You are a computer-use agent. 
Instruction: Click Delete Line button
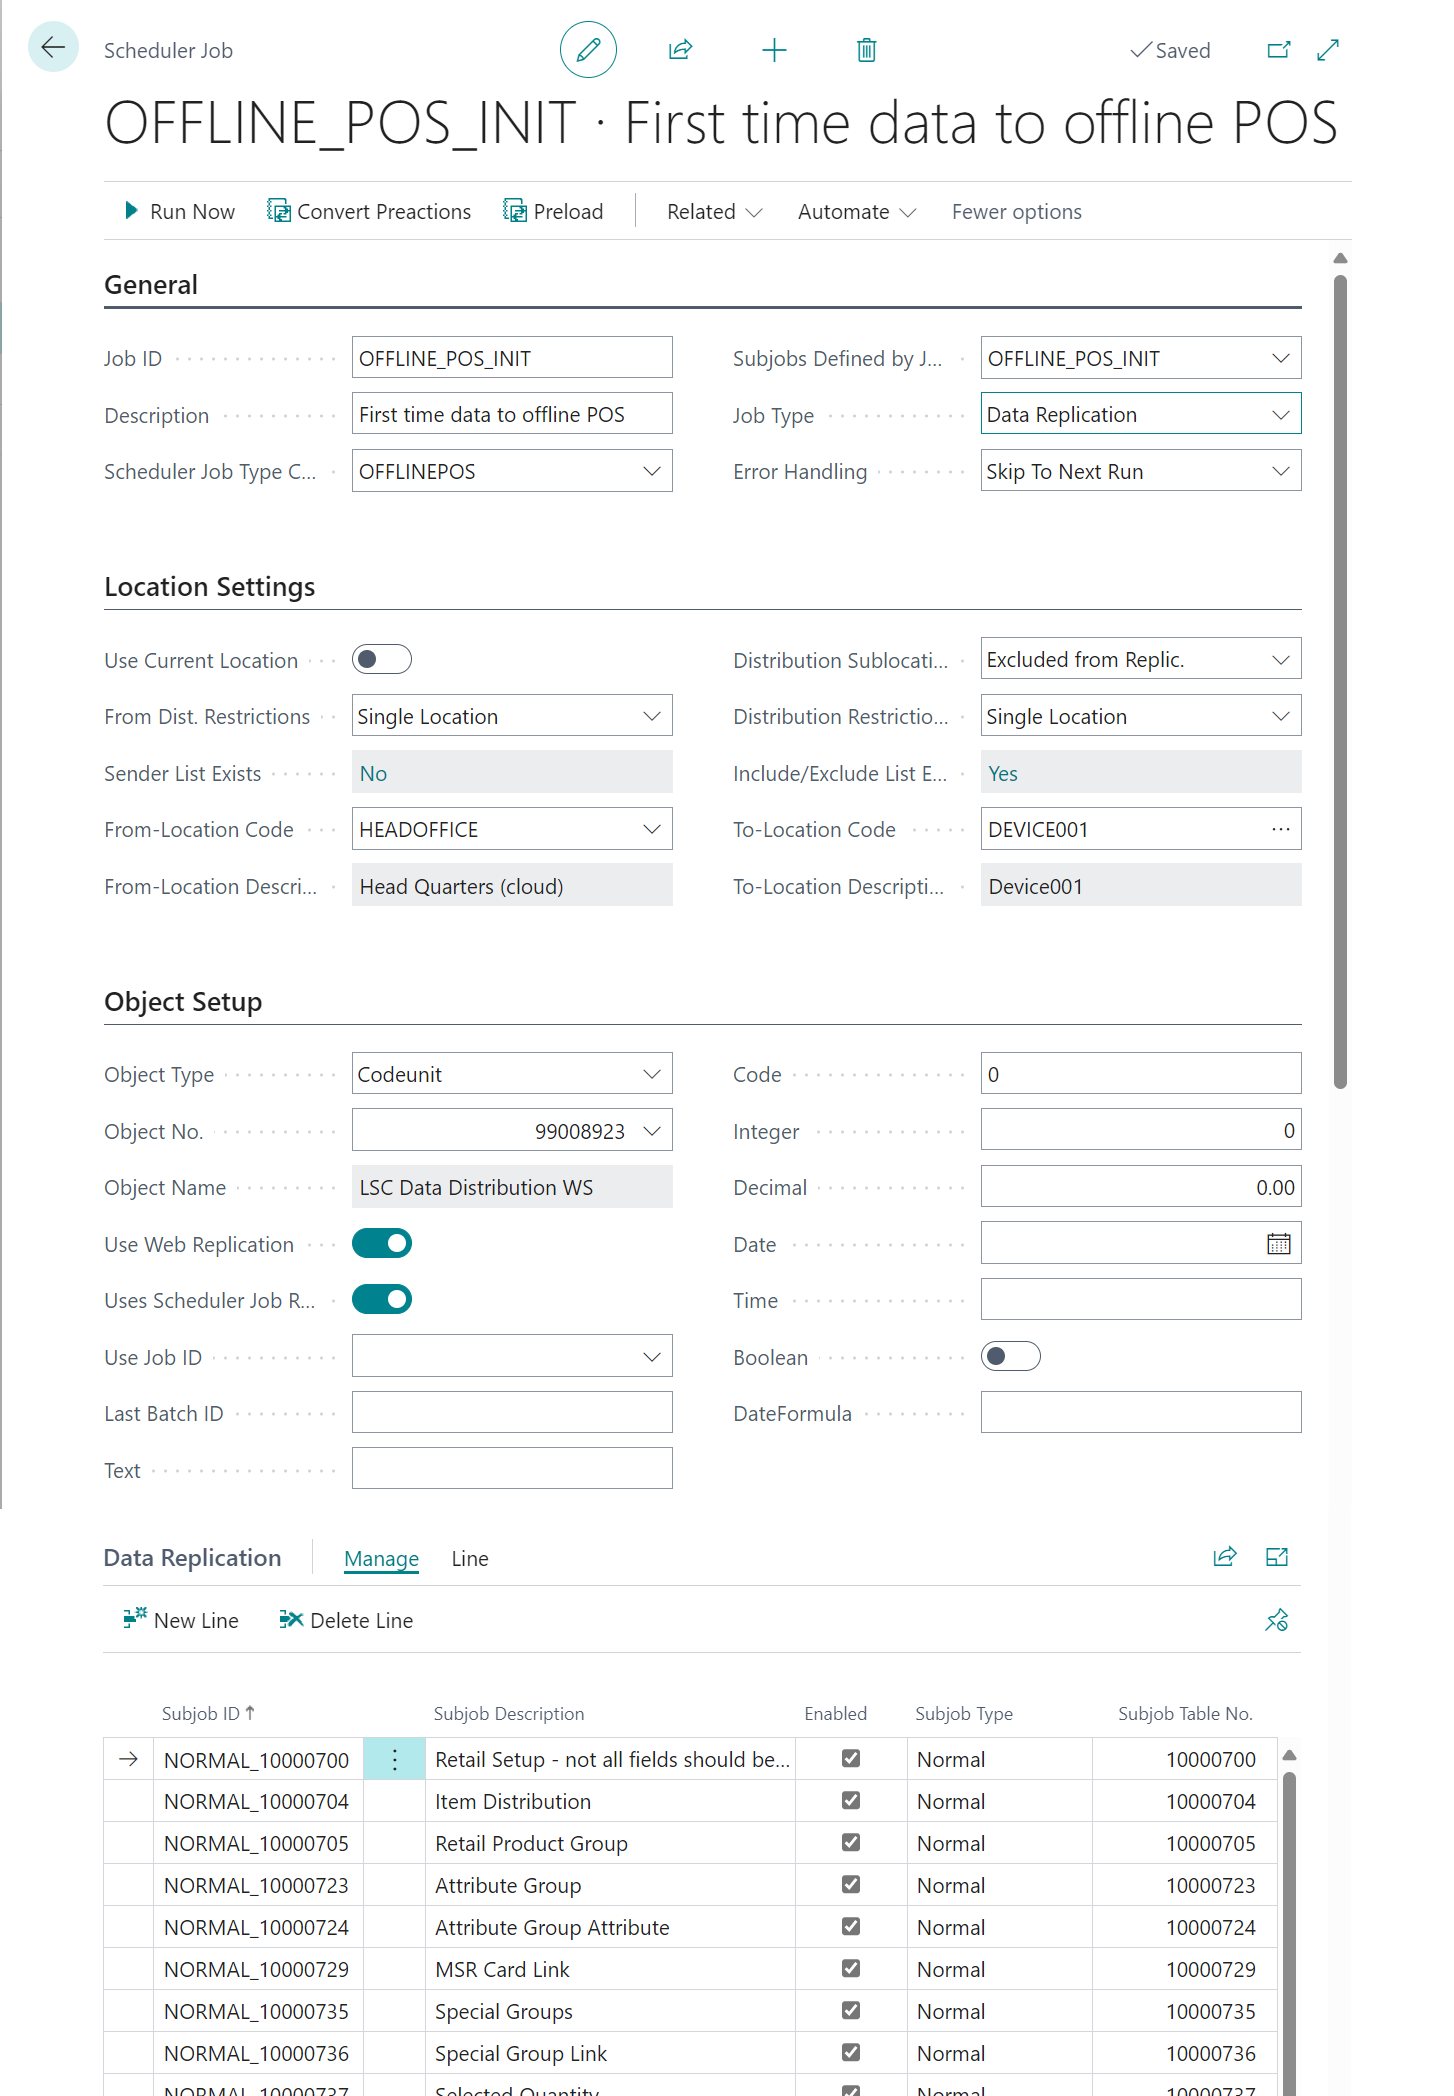click(x=346, y=1621)
